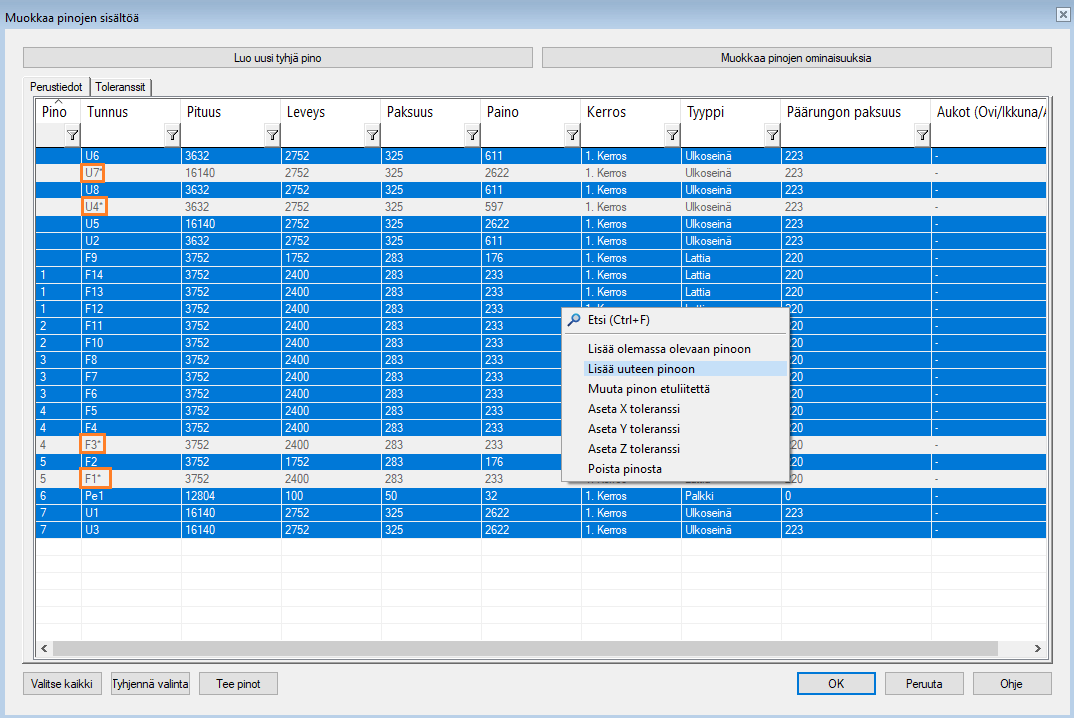Open the Leveys column filter icon
1074x718 pixels.
tap(372, 135)
